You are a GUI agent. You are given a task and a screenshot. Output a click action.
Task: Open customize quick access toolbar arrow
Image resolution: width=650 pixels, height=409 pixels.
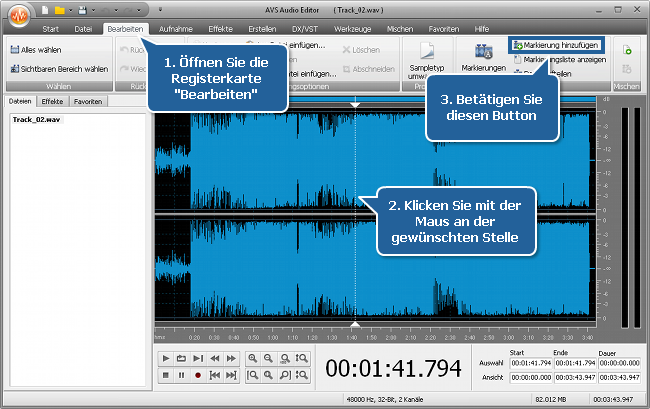(160, 10)
